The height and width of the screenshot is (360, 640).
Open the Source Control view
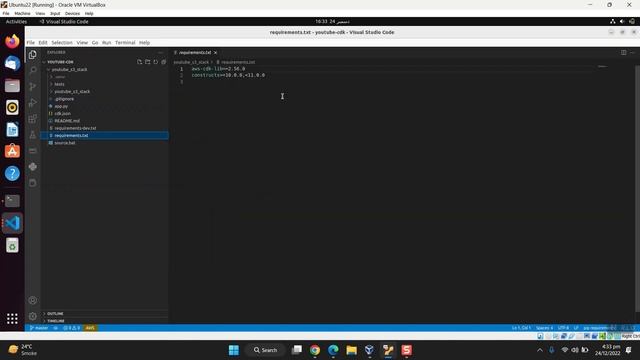(x=33, y=87)
